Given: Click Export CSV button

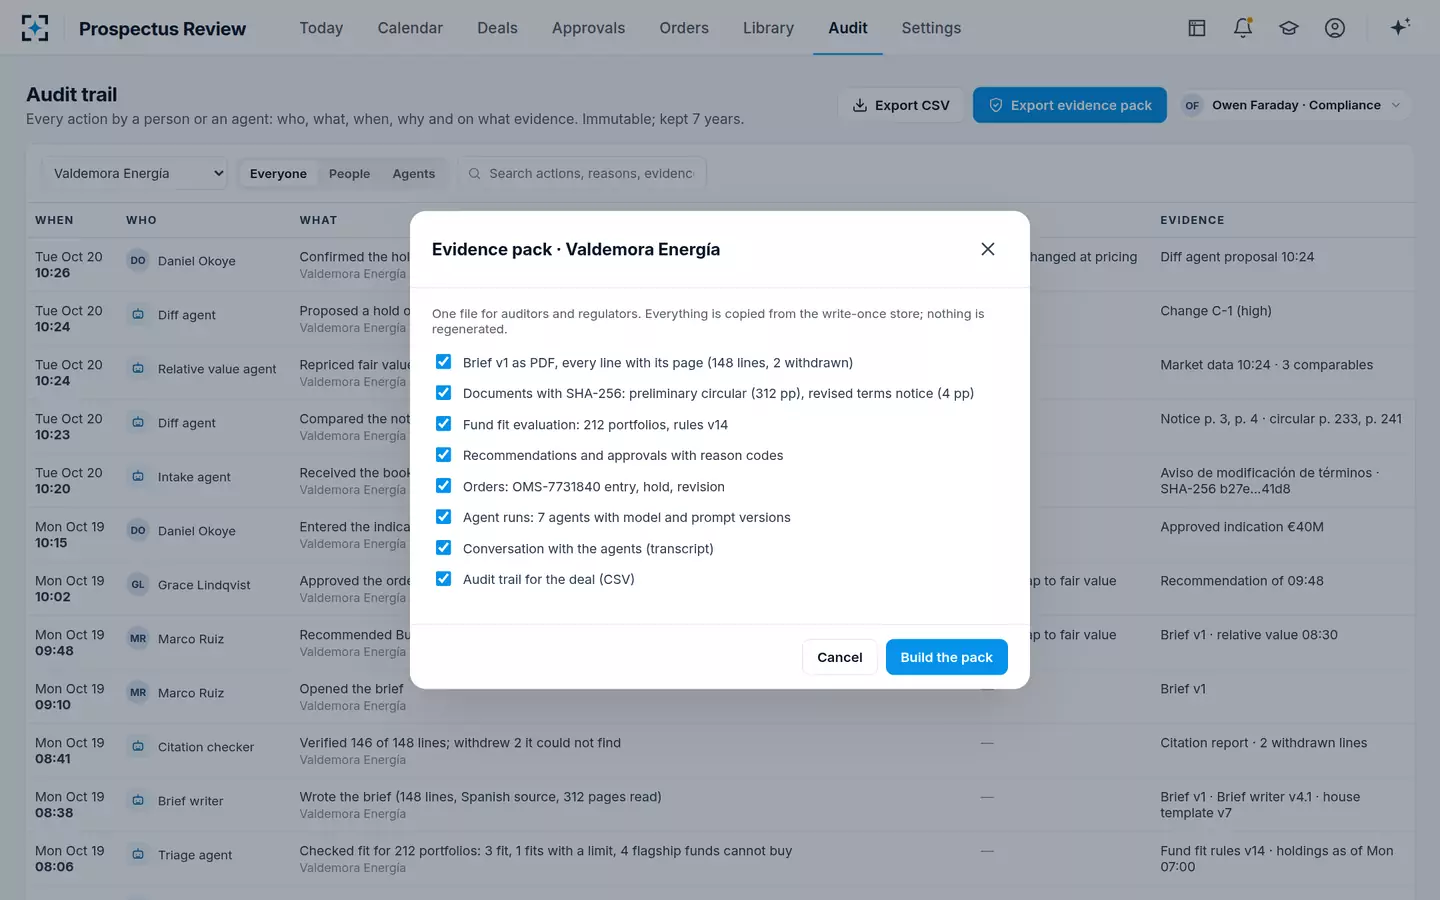Looking at the screenshot, I should tap(901, 105).
